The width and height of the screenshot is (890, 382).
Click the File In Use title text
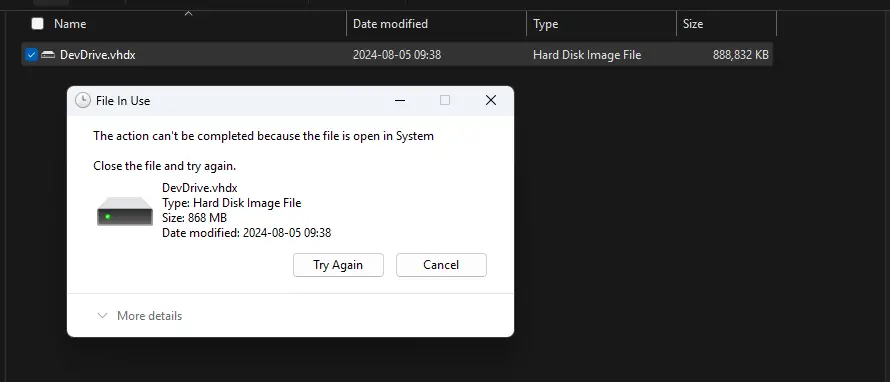123,101
